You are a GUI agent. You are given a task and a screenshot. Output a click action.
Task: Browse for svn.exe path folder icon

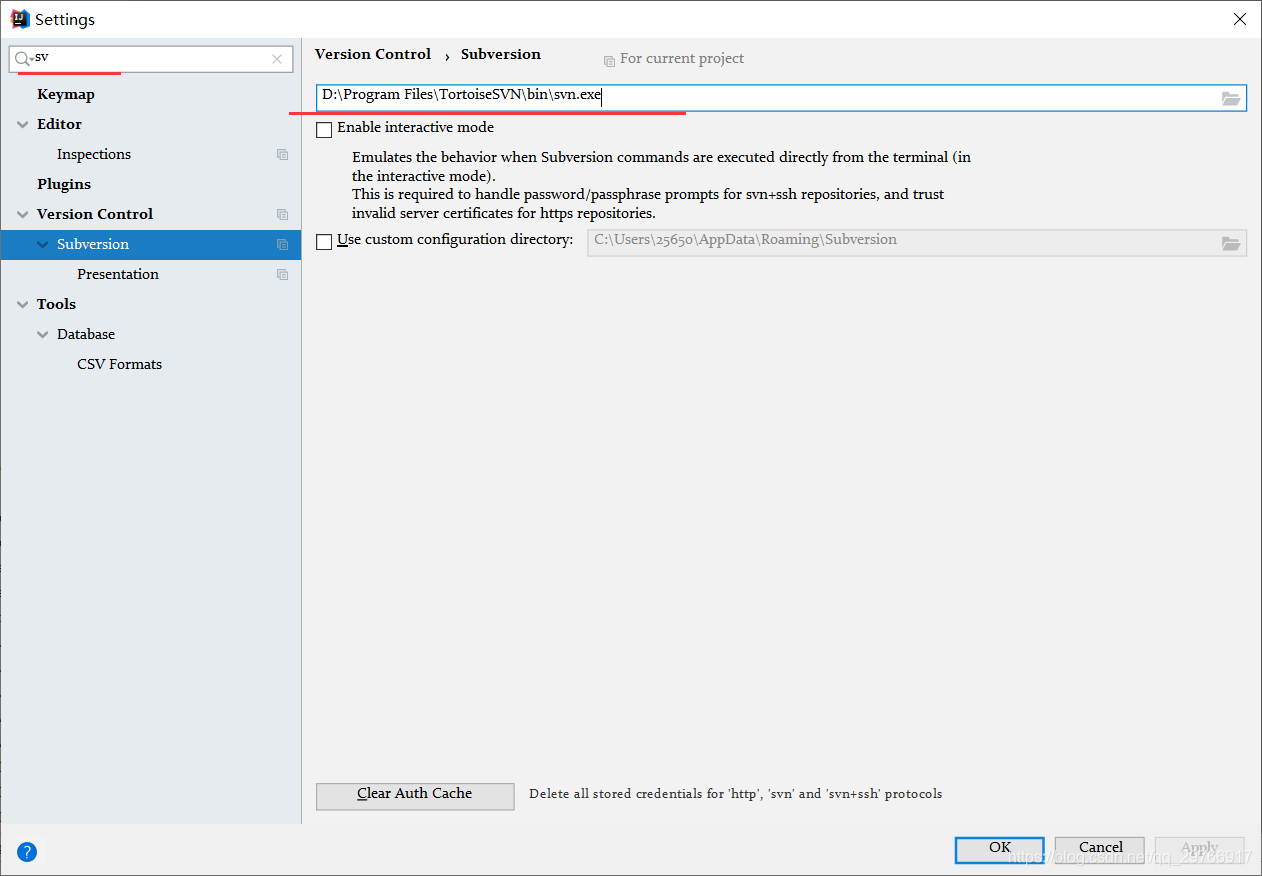pos(1231,98)
